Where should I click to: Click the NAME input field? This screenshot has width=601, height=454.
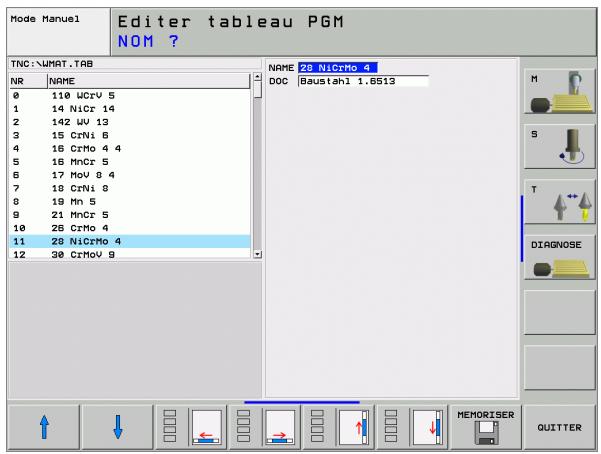coord(338,68)
